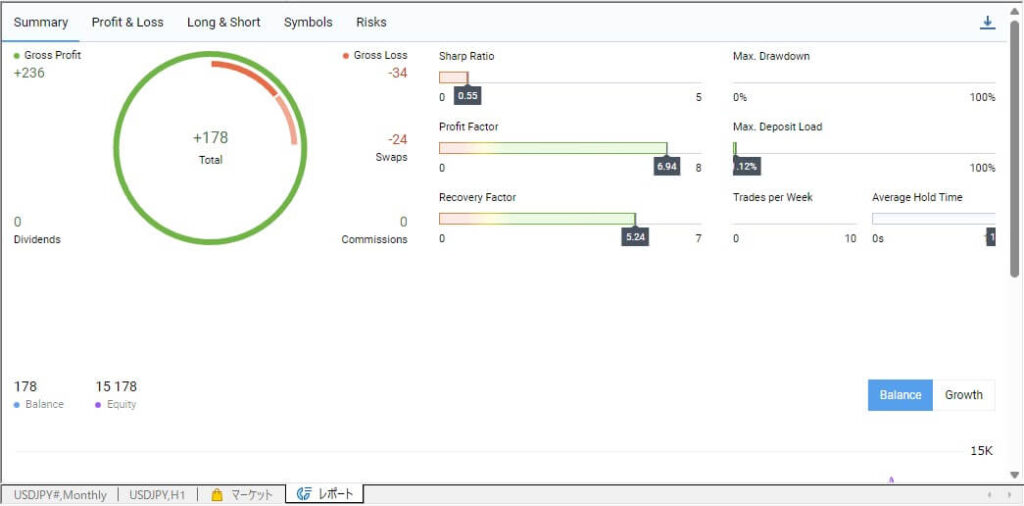Viewport: 1024px width, 506px height.
Task: Select the Symbols tab
Action: 308,22
